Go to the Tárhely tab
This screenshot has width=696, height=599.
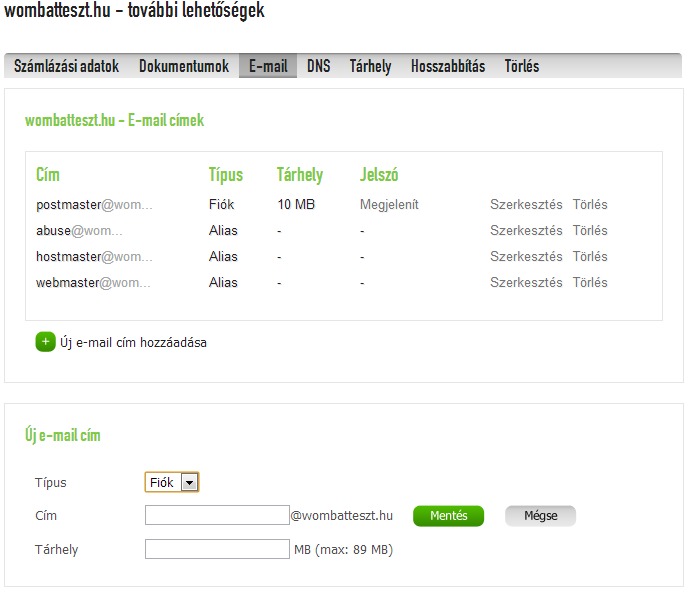click(370, 67)
